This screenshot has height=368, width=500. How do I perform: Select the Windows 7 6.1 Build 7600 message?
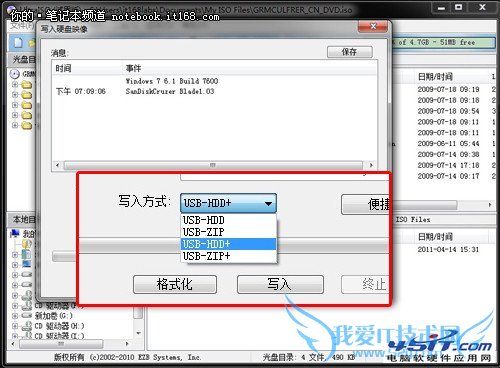click(x=172, y=81)
